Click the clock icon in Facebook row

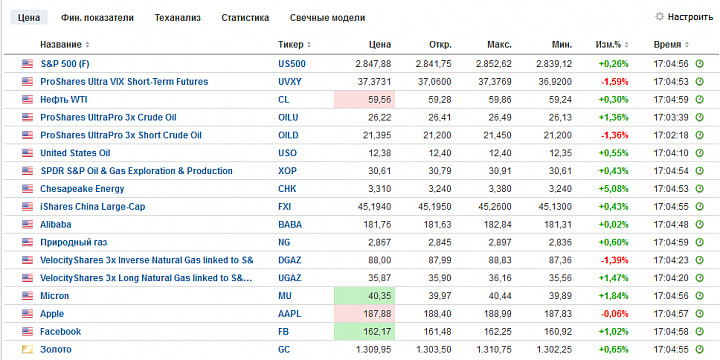point(699,332)
